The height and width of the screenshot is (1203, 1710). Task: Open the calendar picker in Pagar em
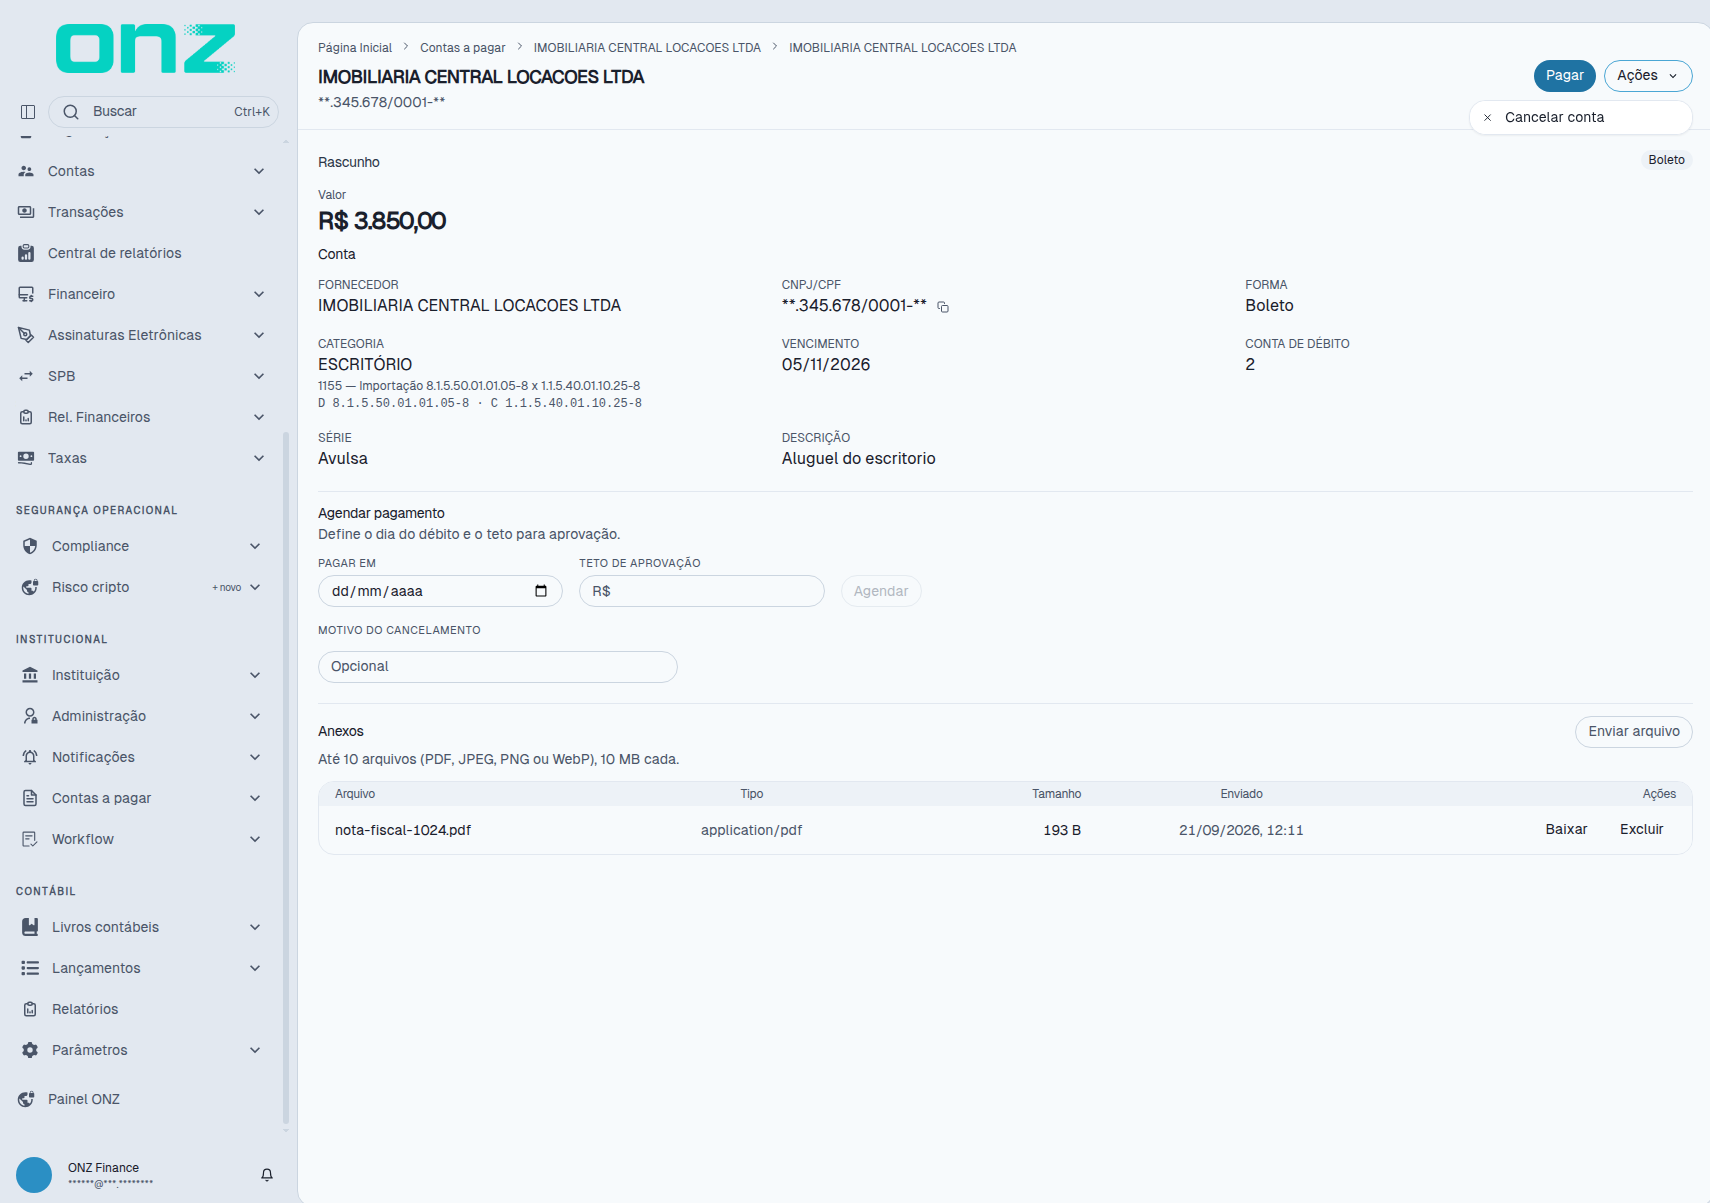coord(541,591)
